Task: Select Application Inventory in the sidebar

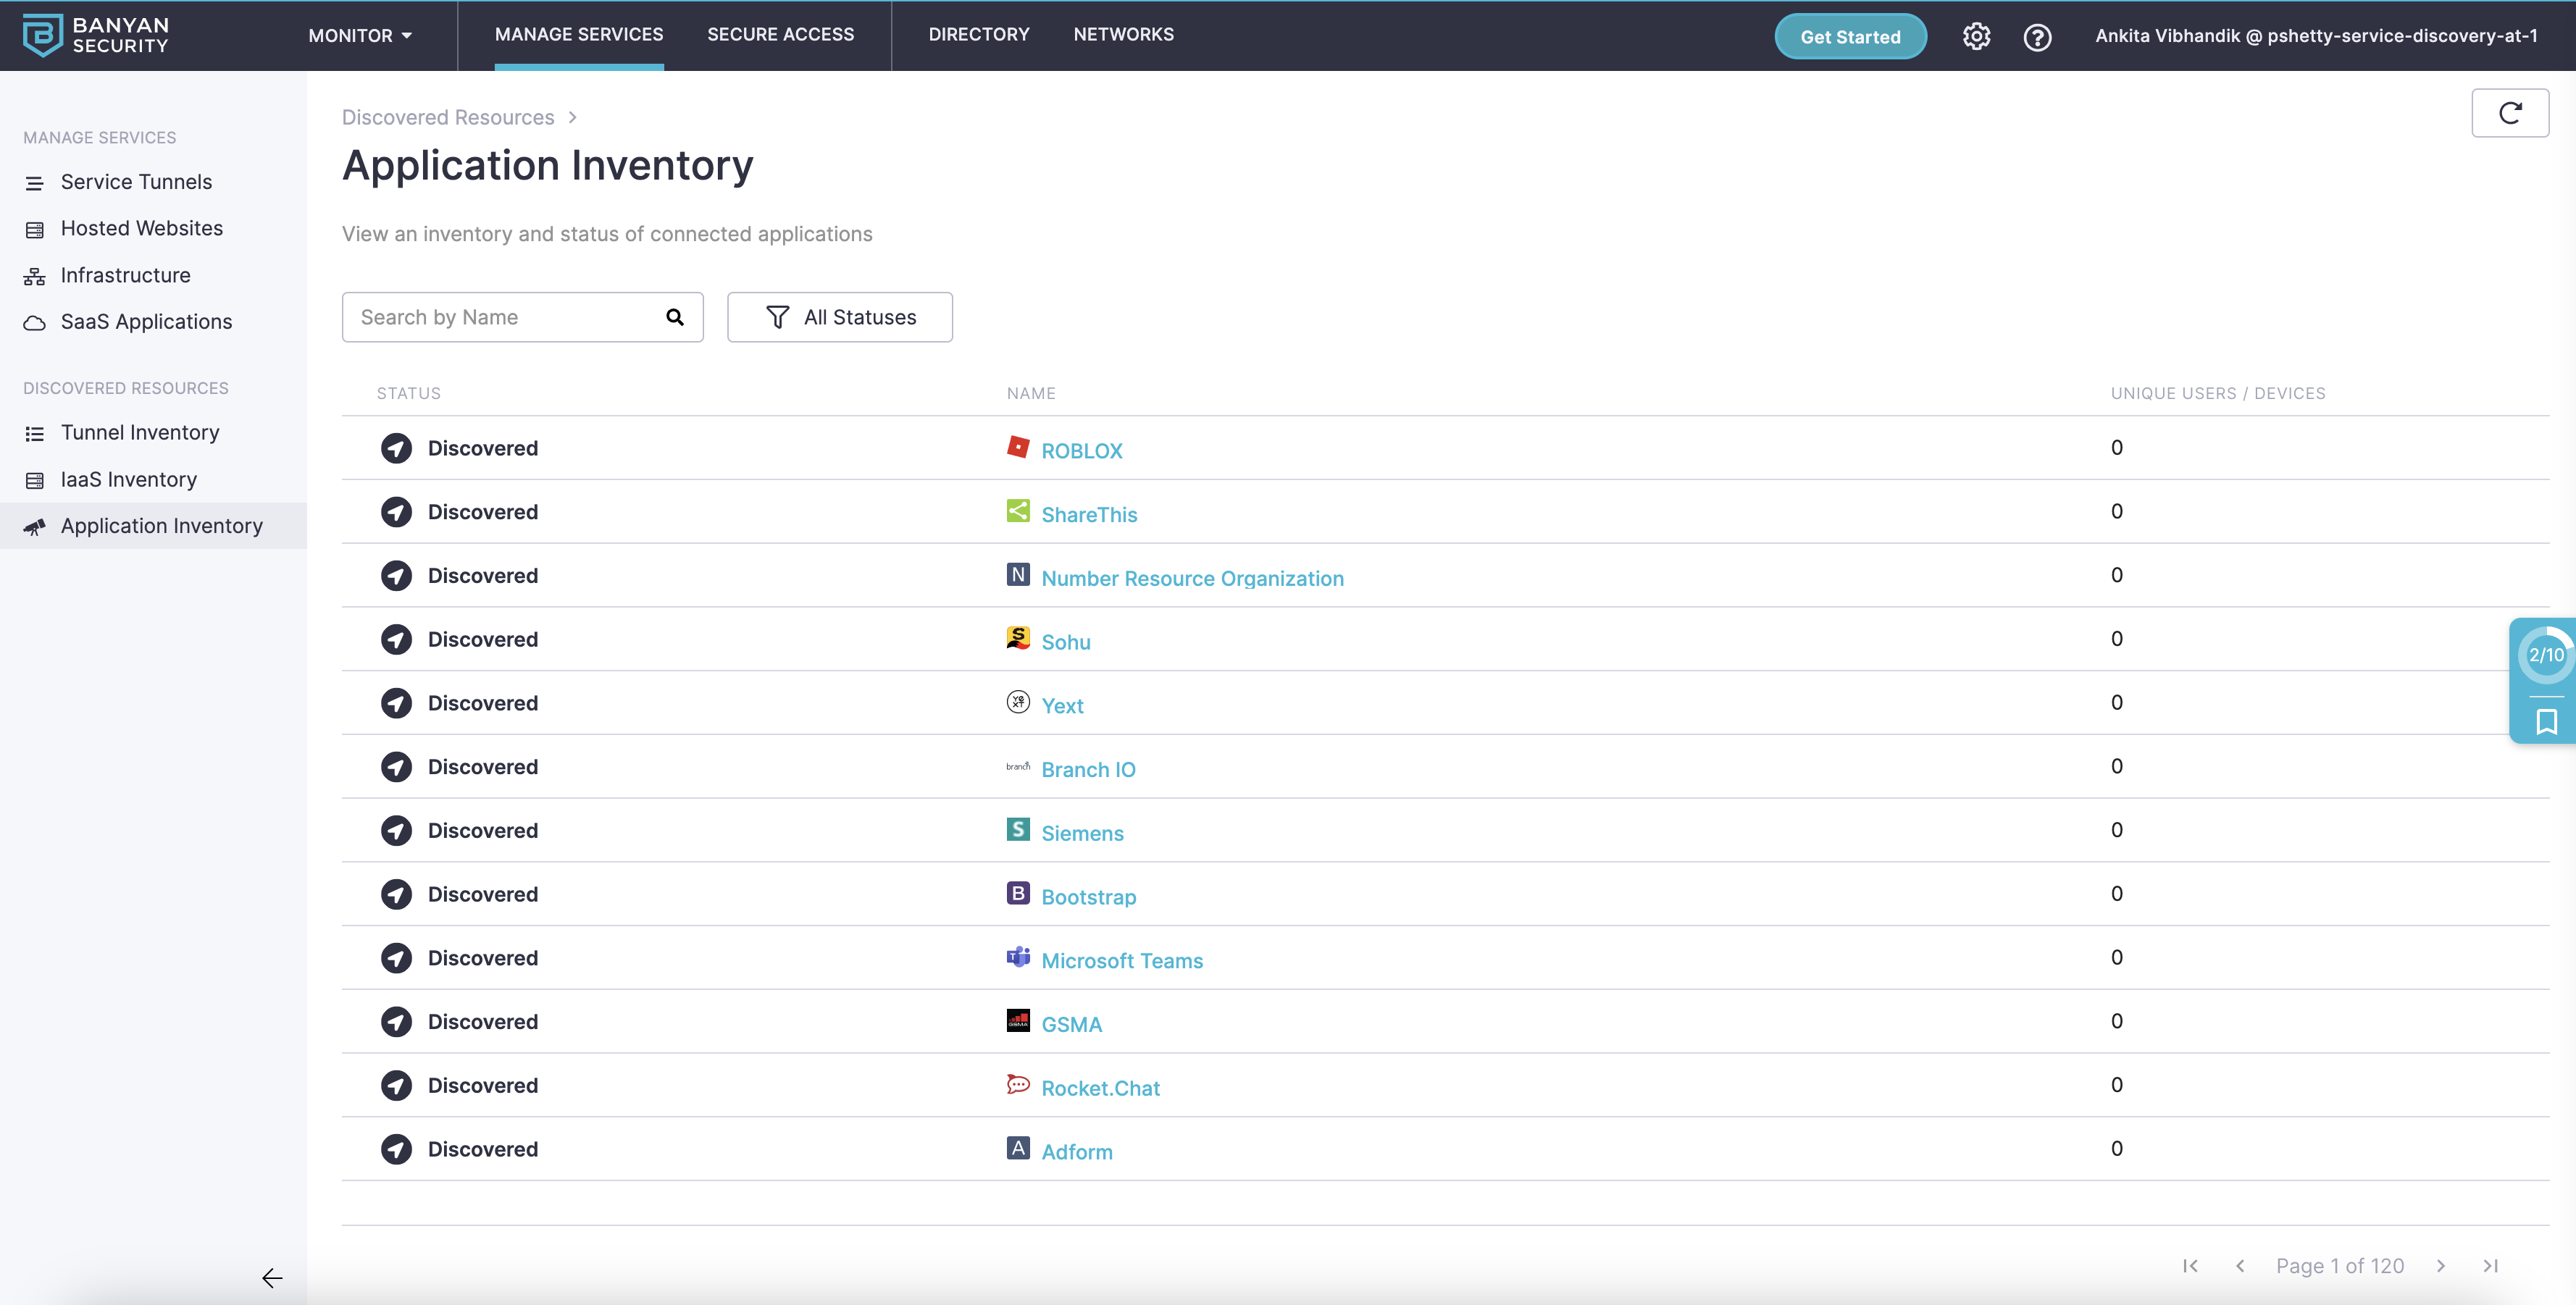Action: (153, 525)
